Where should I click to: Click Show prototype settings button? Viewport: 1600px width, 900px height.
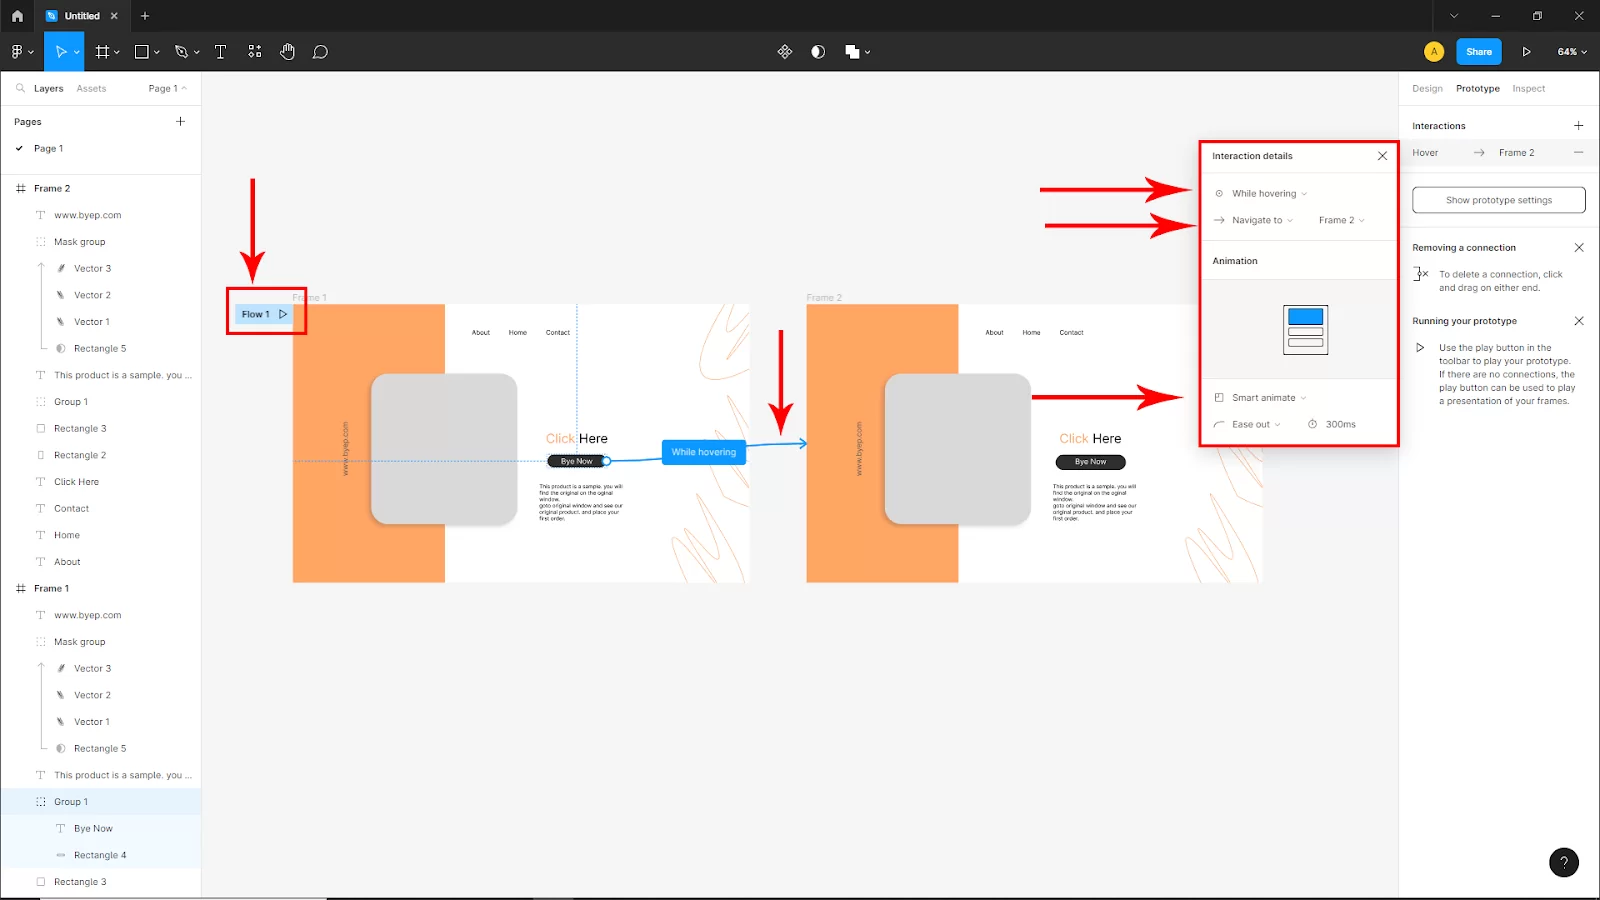coord(1498,200)
